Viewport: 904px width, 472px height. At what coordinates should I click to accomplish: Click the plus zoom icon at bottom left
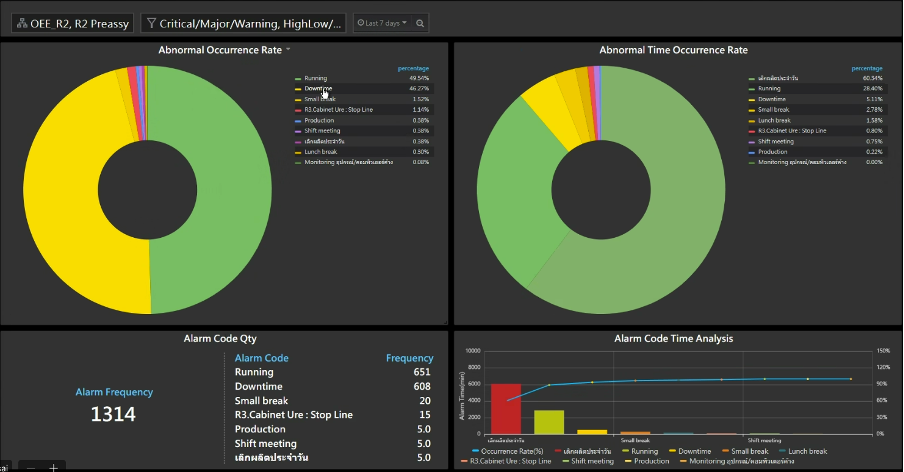tap(53, 467)
